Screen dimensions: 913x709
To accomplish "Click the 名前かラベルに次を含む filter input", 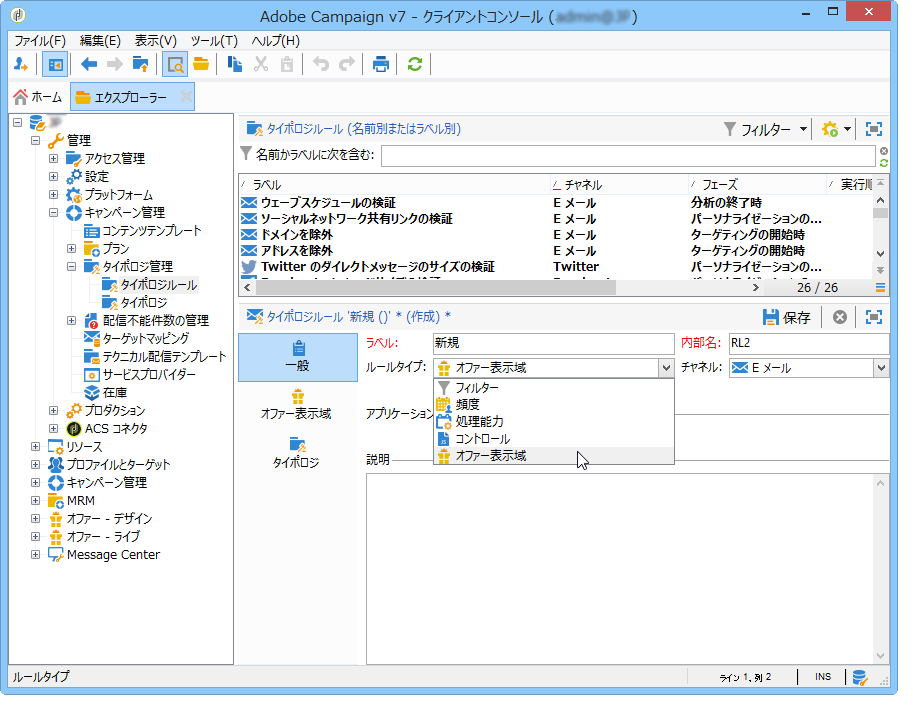I will (x=628, y=156).
